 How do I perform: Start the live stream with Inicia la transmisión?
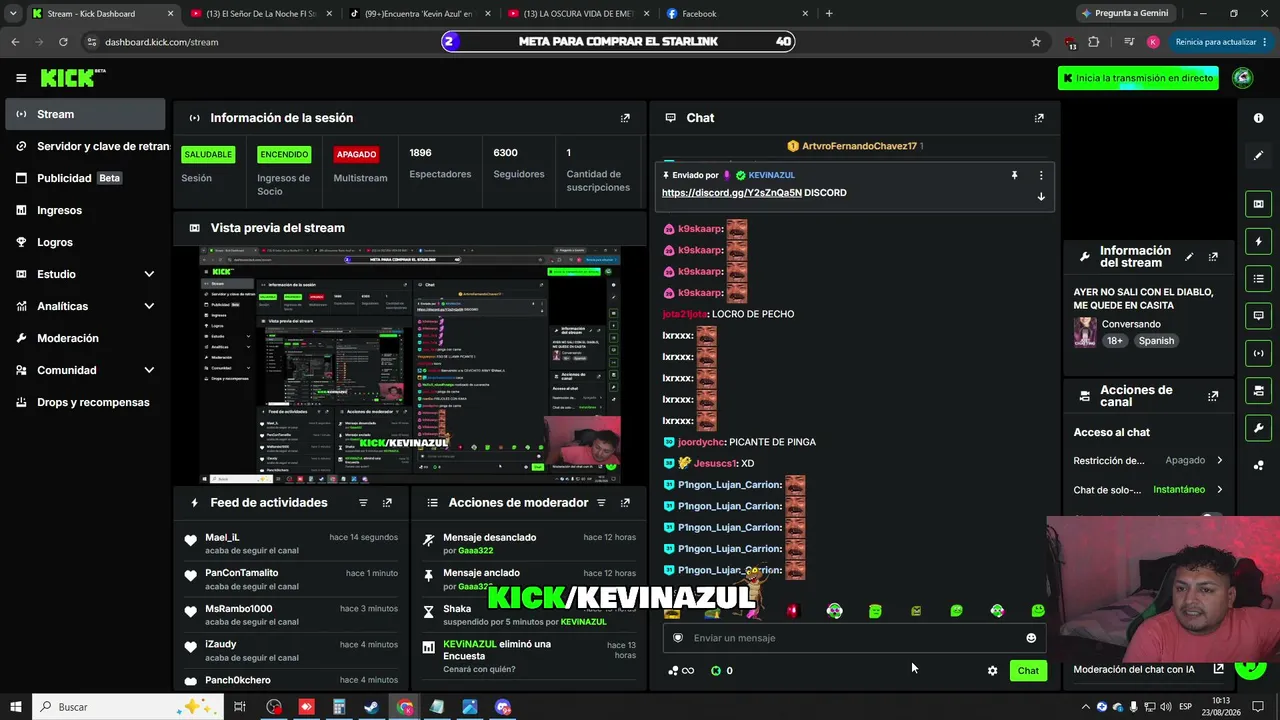pos(1138,78)
